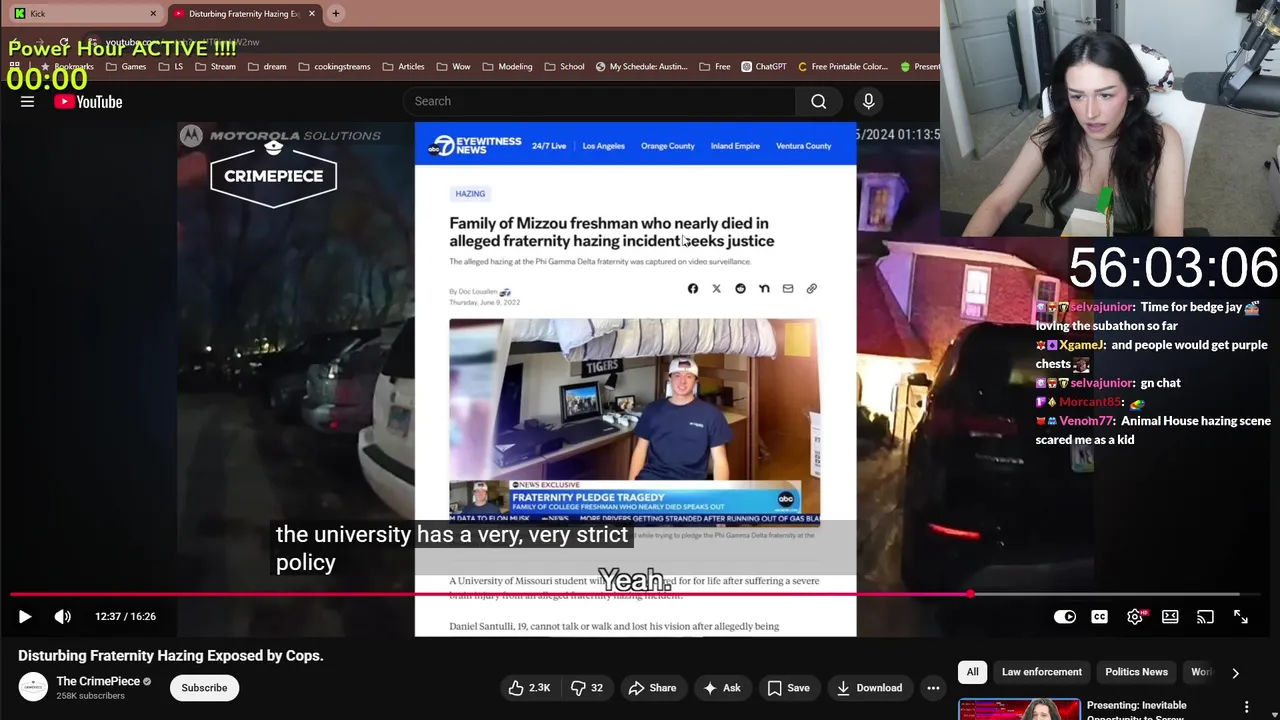1280x720 pixels.
Task: Open the YouTube hamburger guide menu
Action: [x=27, y=101]
